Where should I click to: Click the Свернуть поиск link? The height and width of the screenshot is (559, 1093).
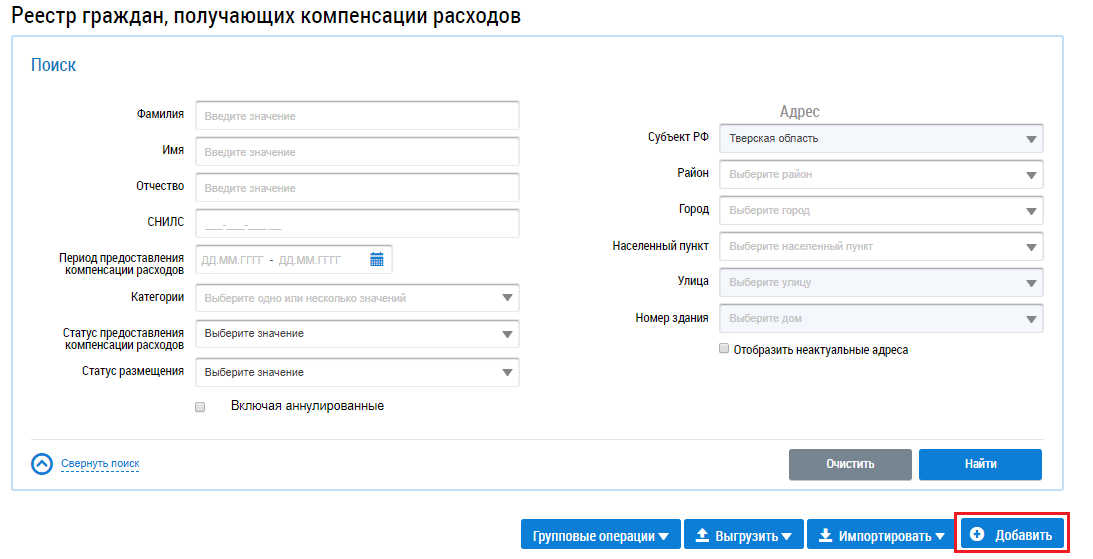[100, 464]
